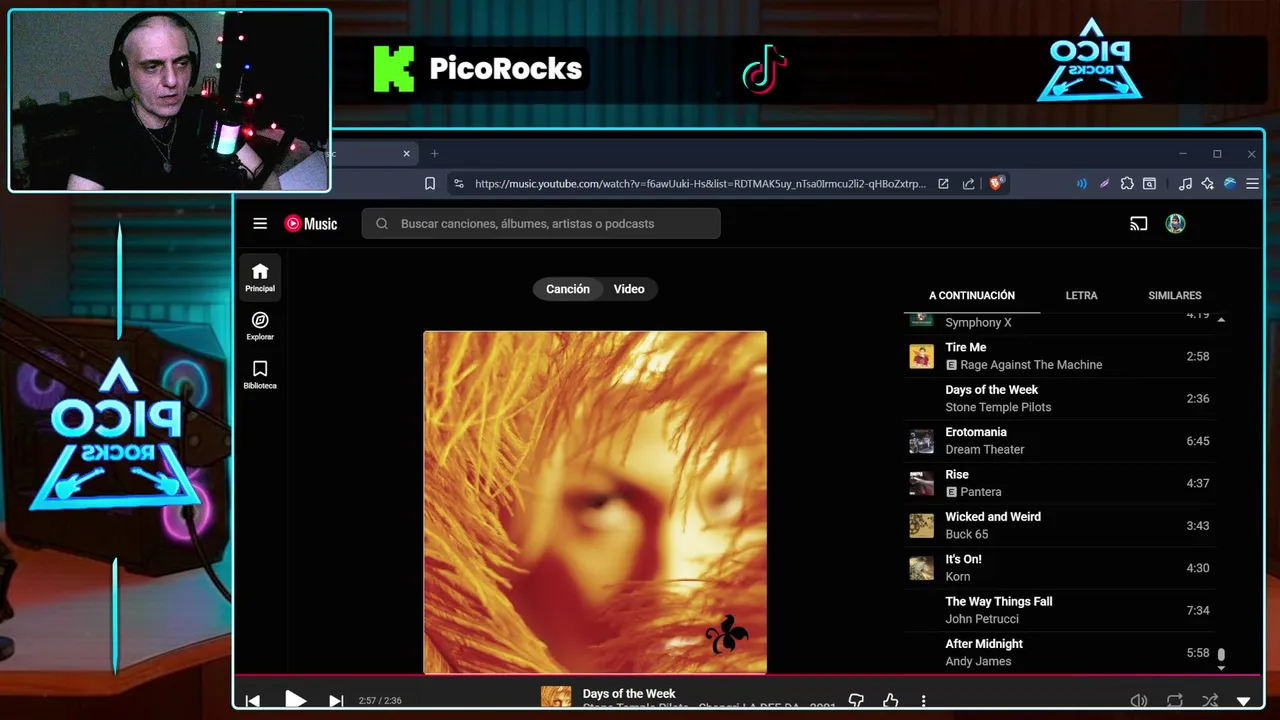The image size is (1280, 720).
Task: Click the cast to device icon
Action: (1138, 224)
